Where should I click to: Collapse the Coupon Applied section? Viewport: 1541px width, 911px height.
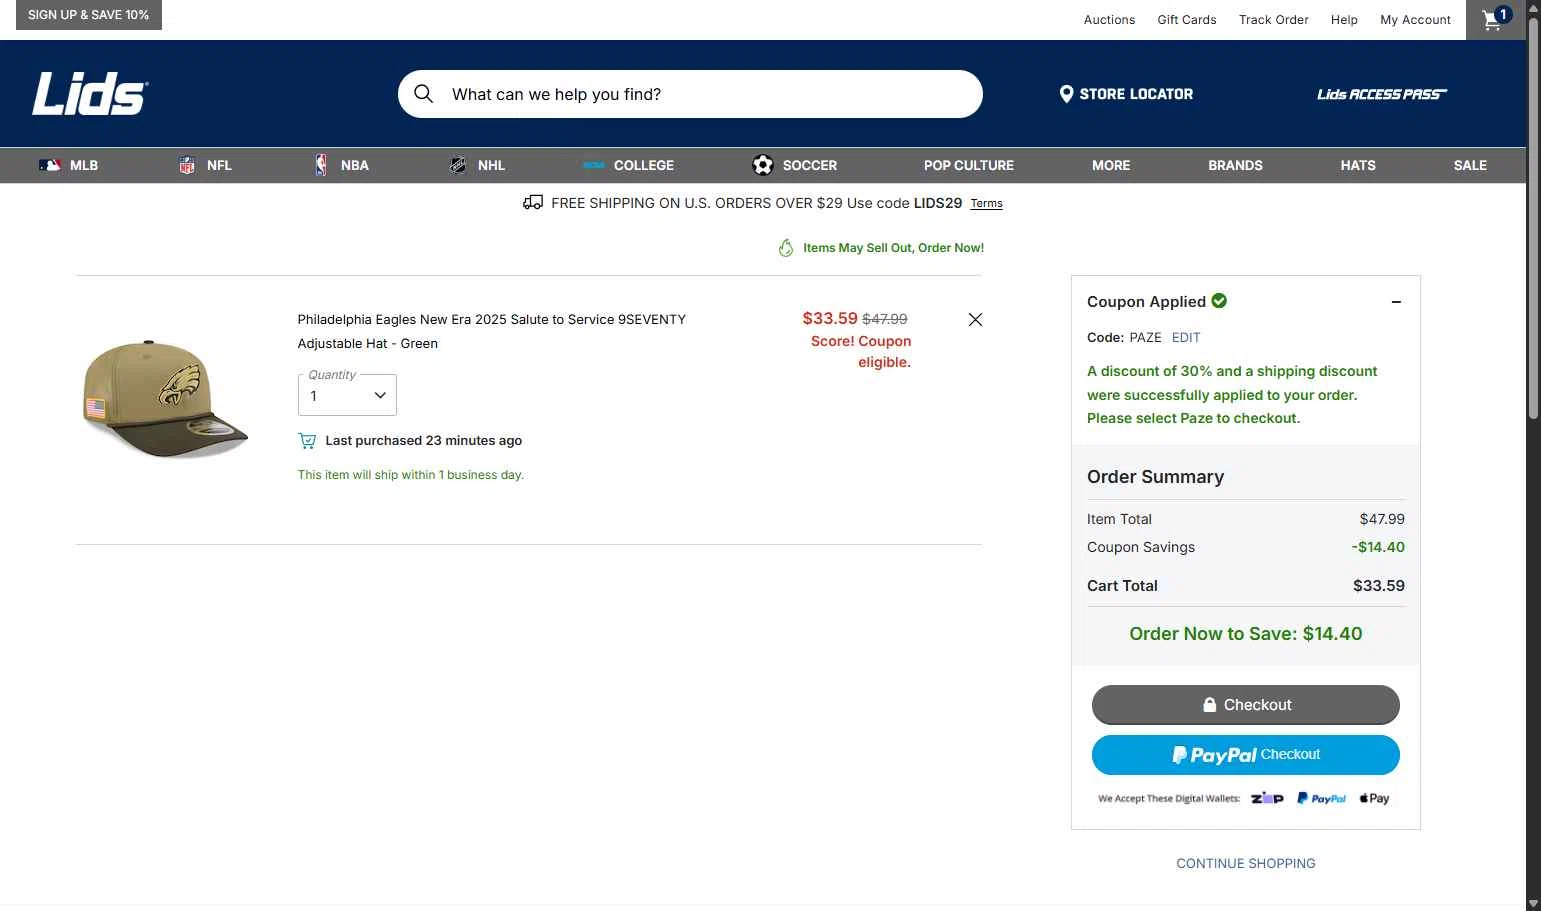[1396, 302]
